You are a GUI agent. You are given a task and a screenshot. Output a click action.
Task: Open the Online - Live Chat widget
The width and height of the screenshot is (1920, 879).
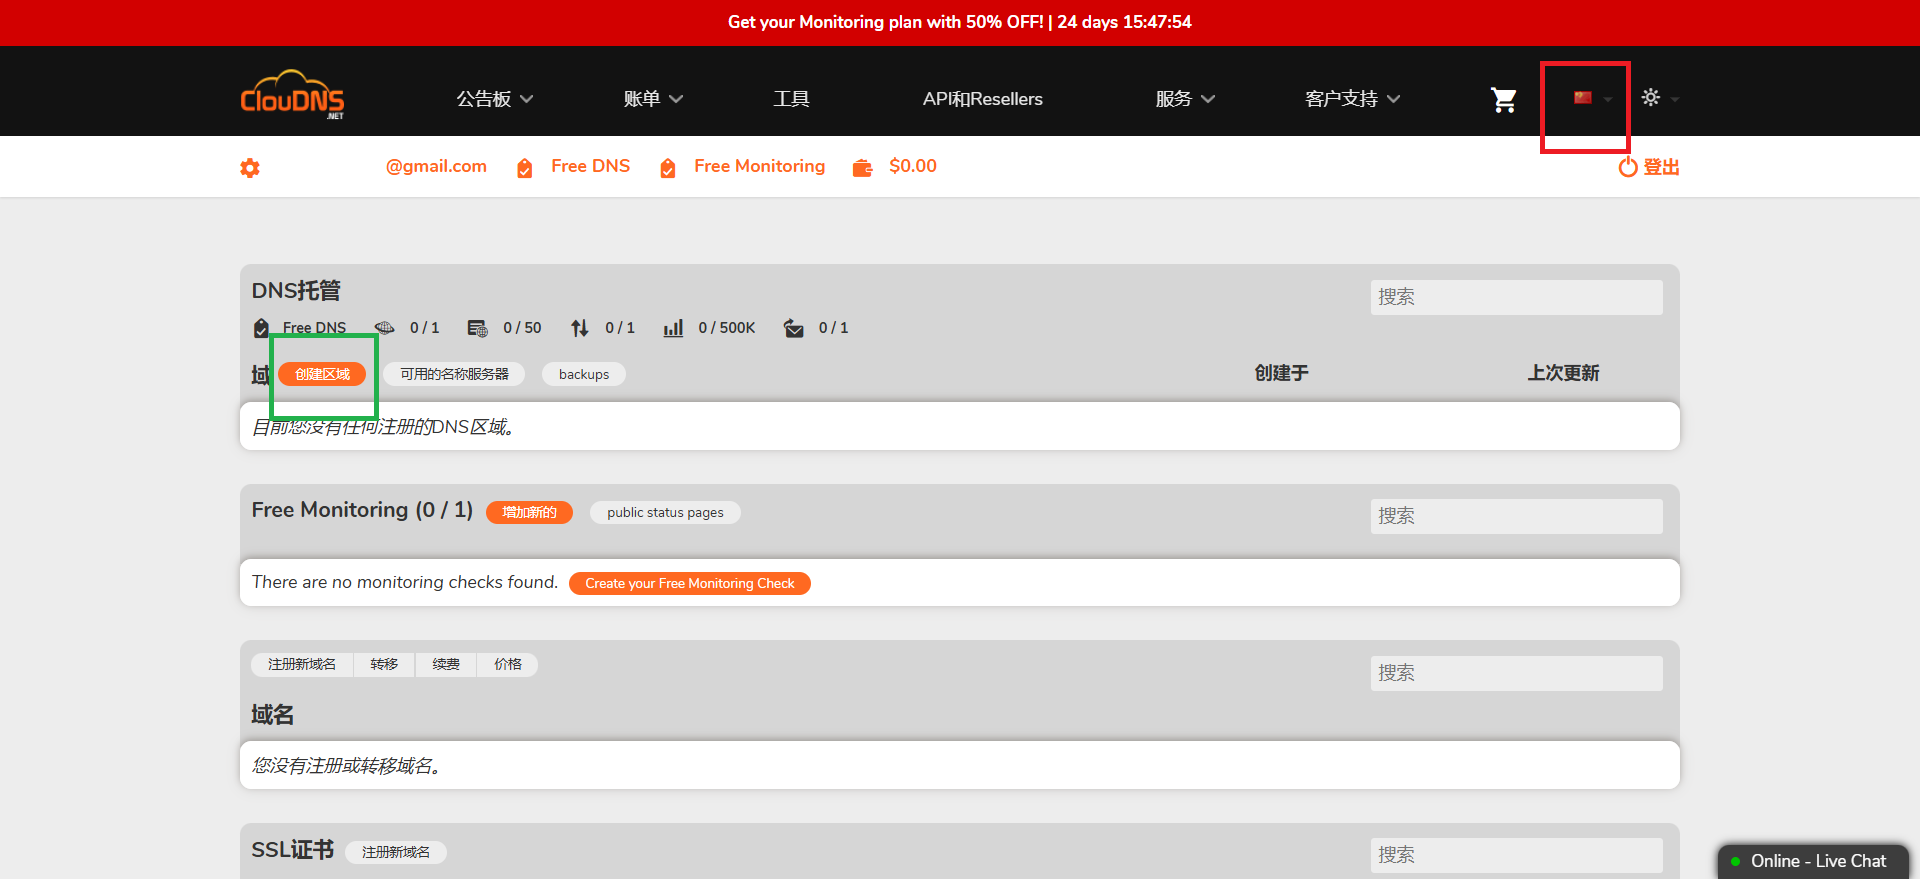1812,861
